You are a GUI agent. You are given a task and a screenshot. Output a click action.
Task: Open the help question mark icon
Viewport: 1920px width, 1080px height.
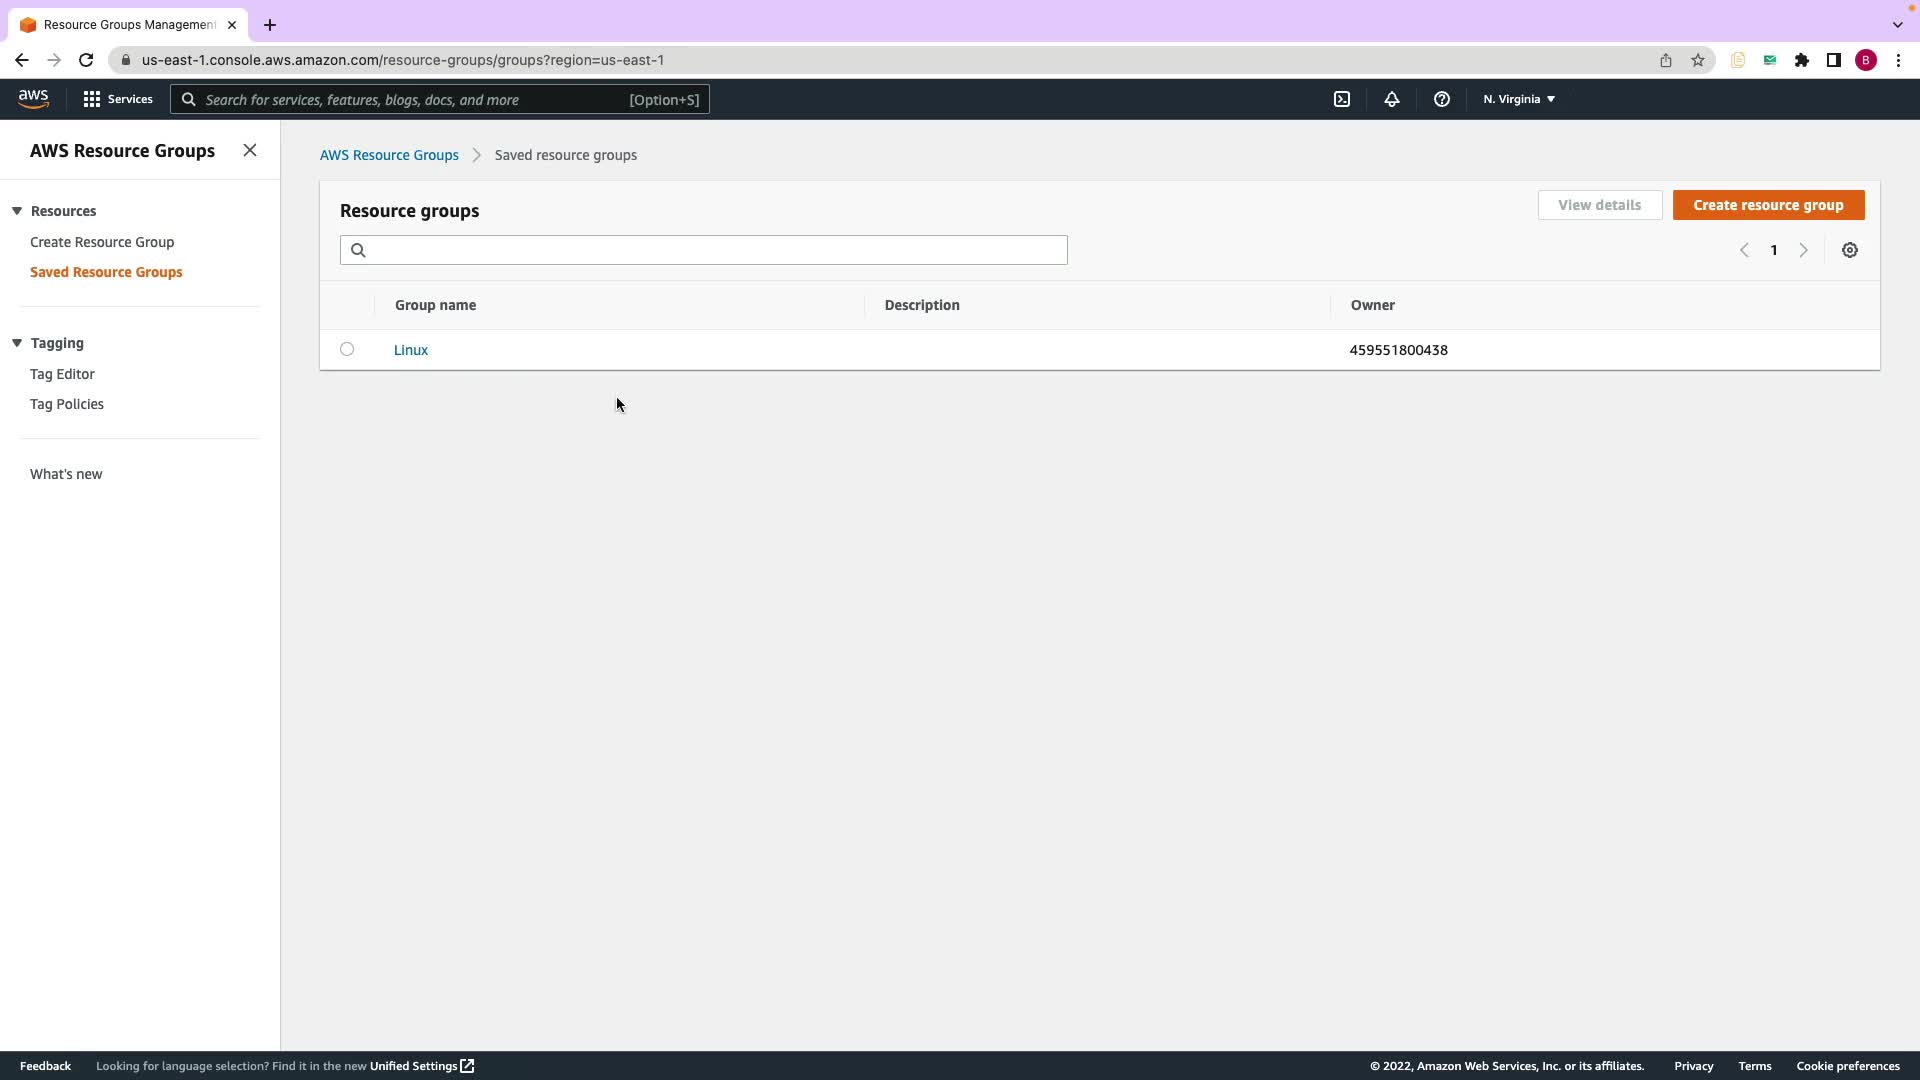pyautogui.click(x=1441, y=99)
